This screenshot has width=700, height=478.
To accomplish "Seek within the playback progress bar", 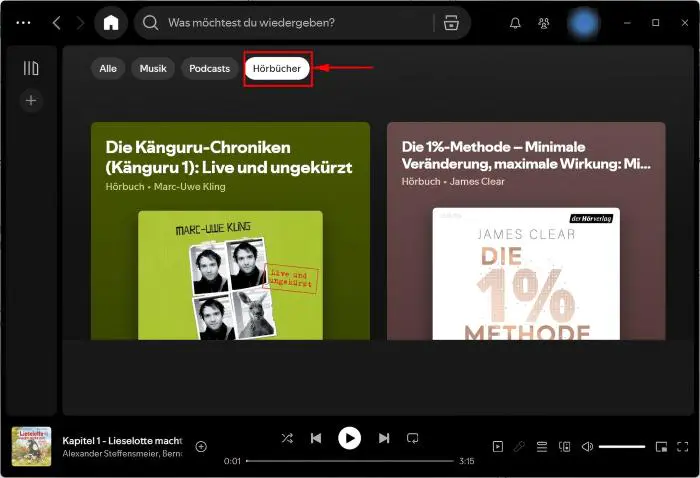I will click(350, 461).
